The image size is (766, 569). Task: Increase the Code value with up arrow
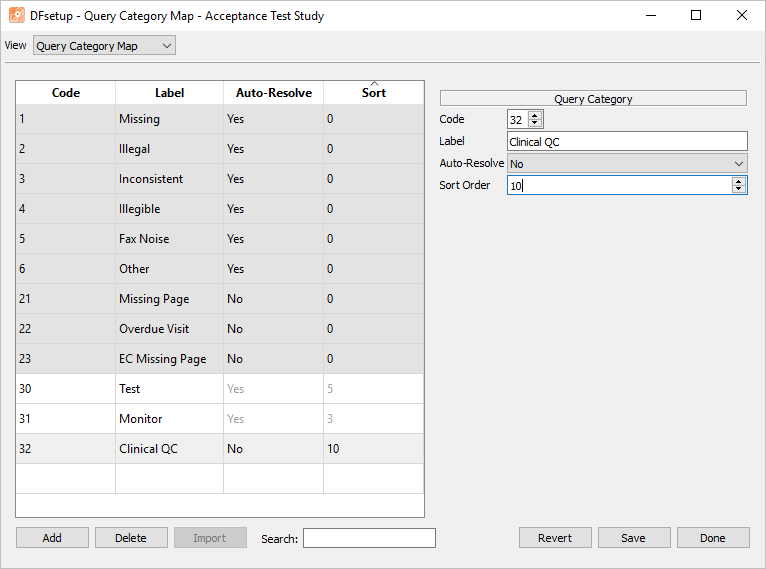(x=534, y=116)
